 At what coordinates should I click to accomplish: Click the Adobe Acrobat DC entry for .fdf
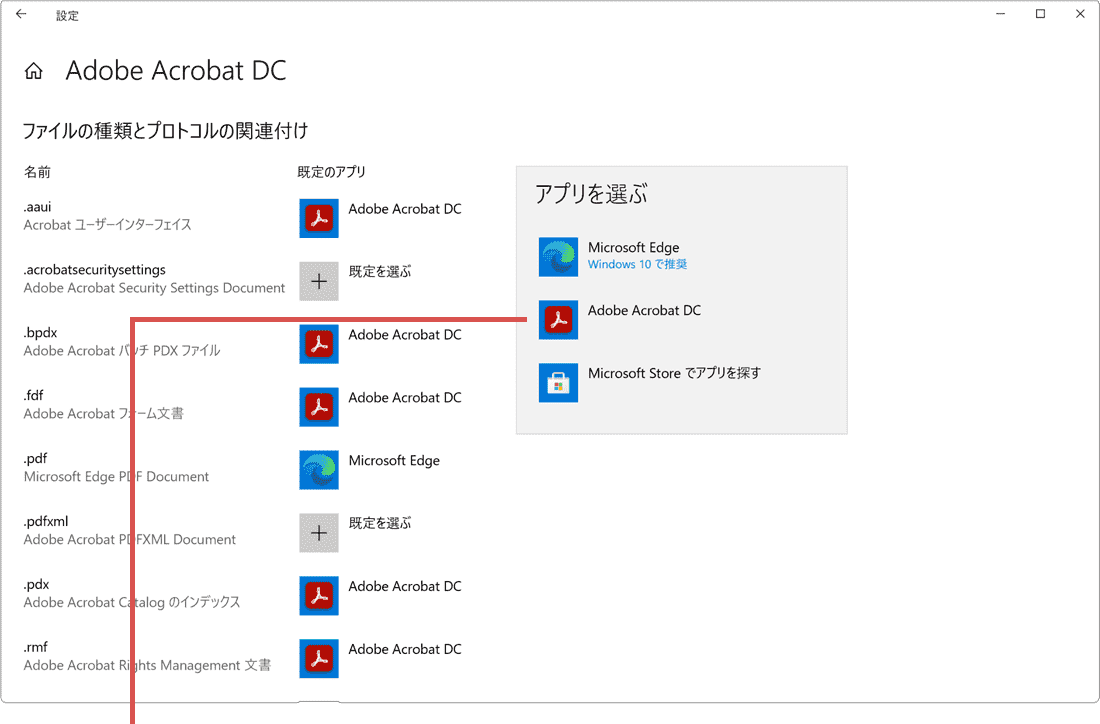pos(404,398)
